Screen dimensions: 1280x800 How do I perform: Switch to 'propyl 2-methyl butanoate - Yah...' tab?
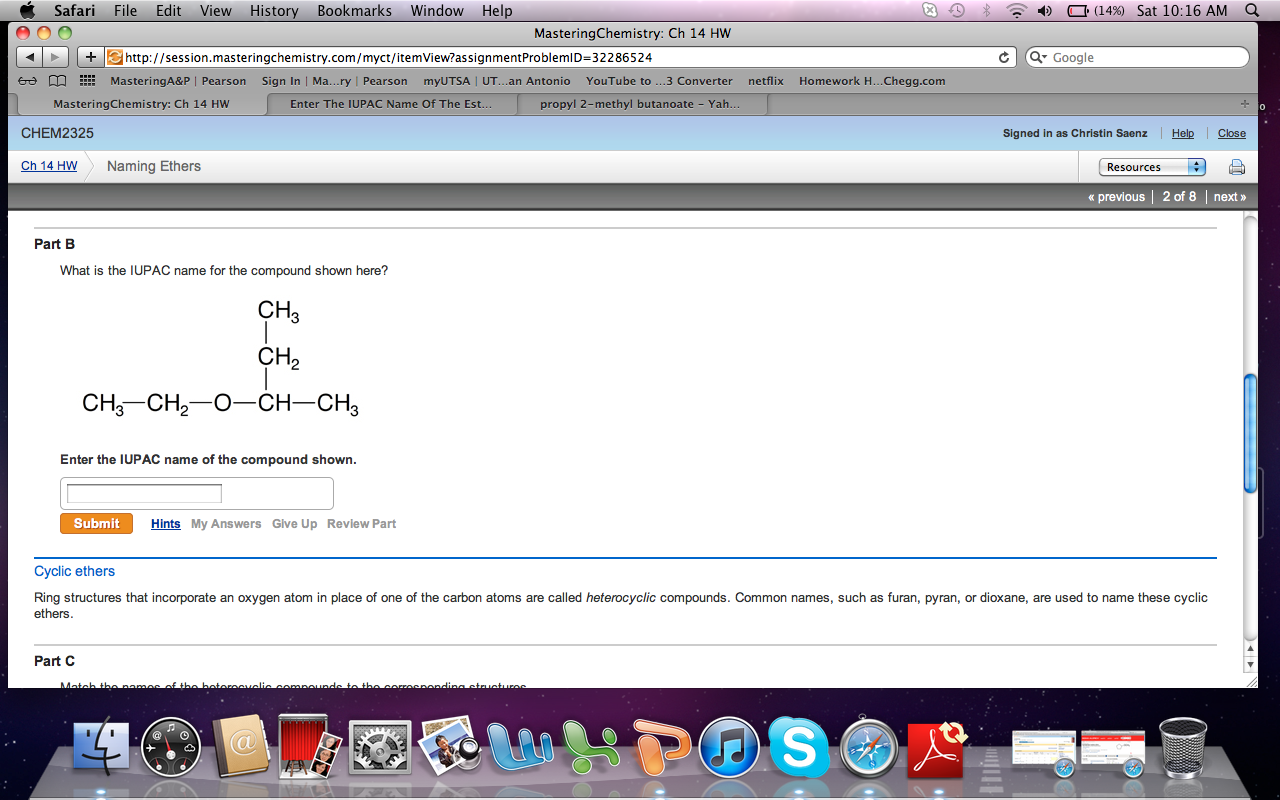(640, 104)
